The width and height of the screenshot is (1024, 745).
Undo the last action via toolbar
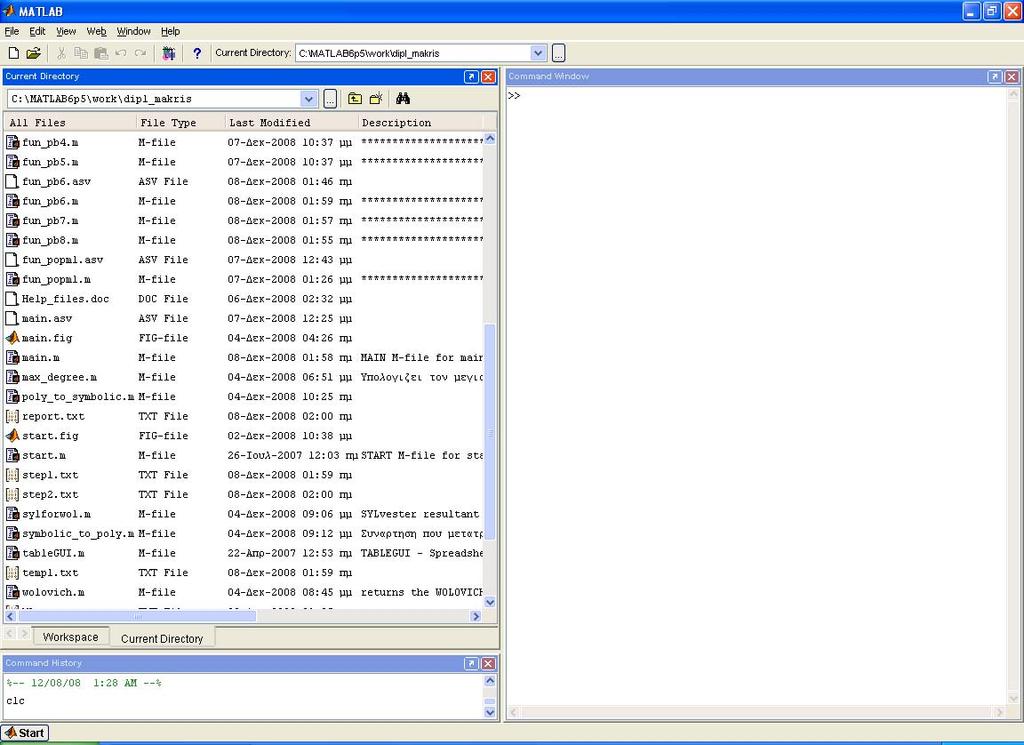(x=121, y=53)
